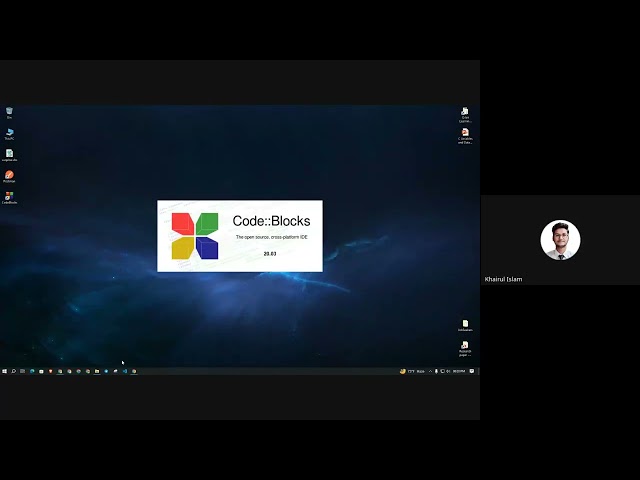Select the This PC desktop icon
640x480 pixels.
(x=9, y=134)
